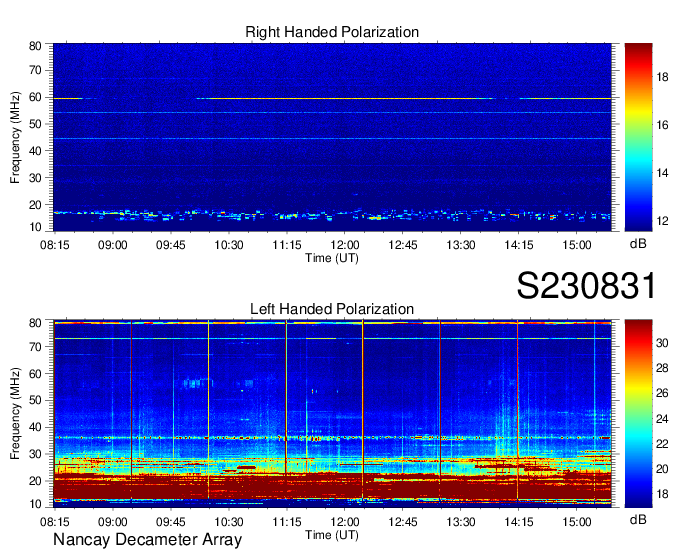Click the 18 dB tick on upper color bar
The image size is (680, 552).
pos(662,77)
